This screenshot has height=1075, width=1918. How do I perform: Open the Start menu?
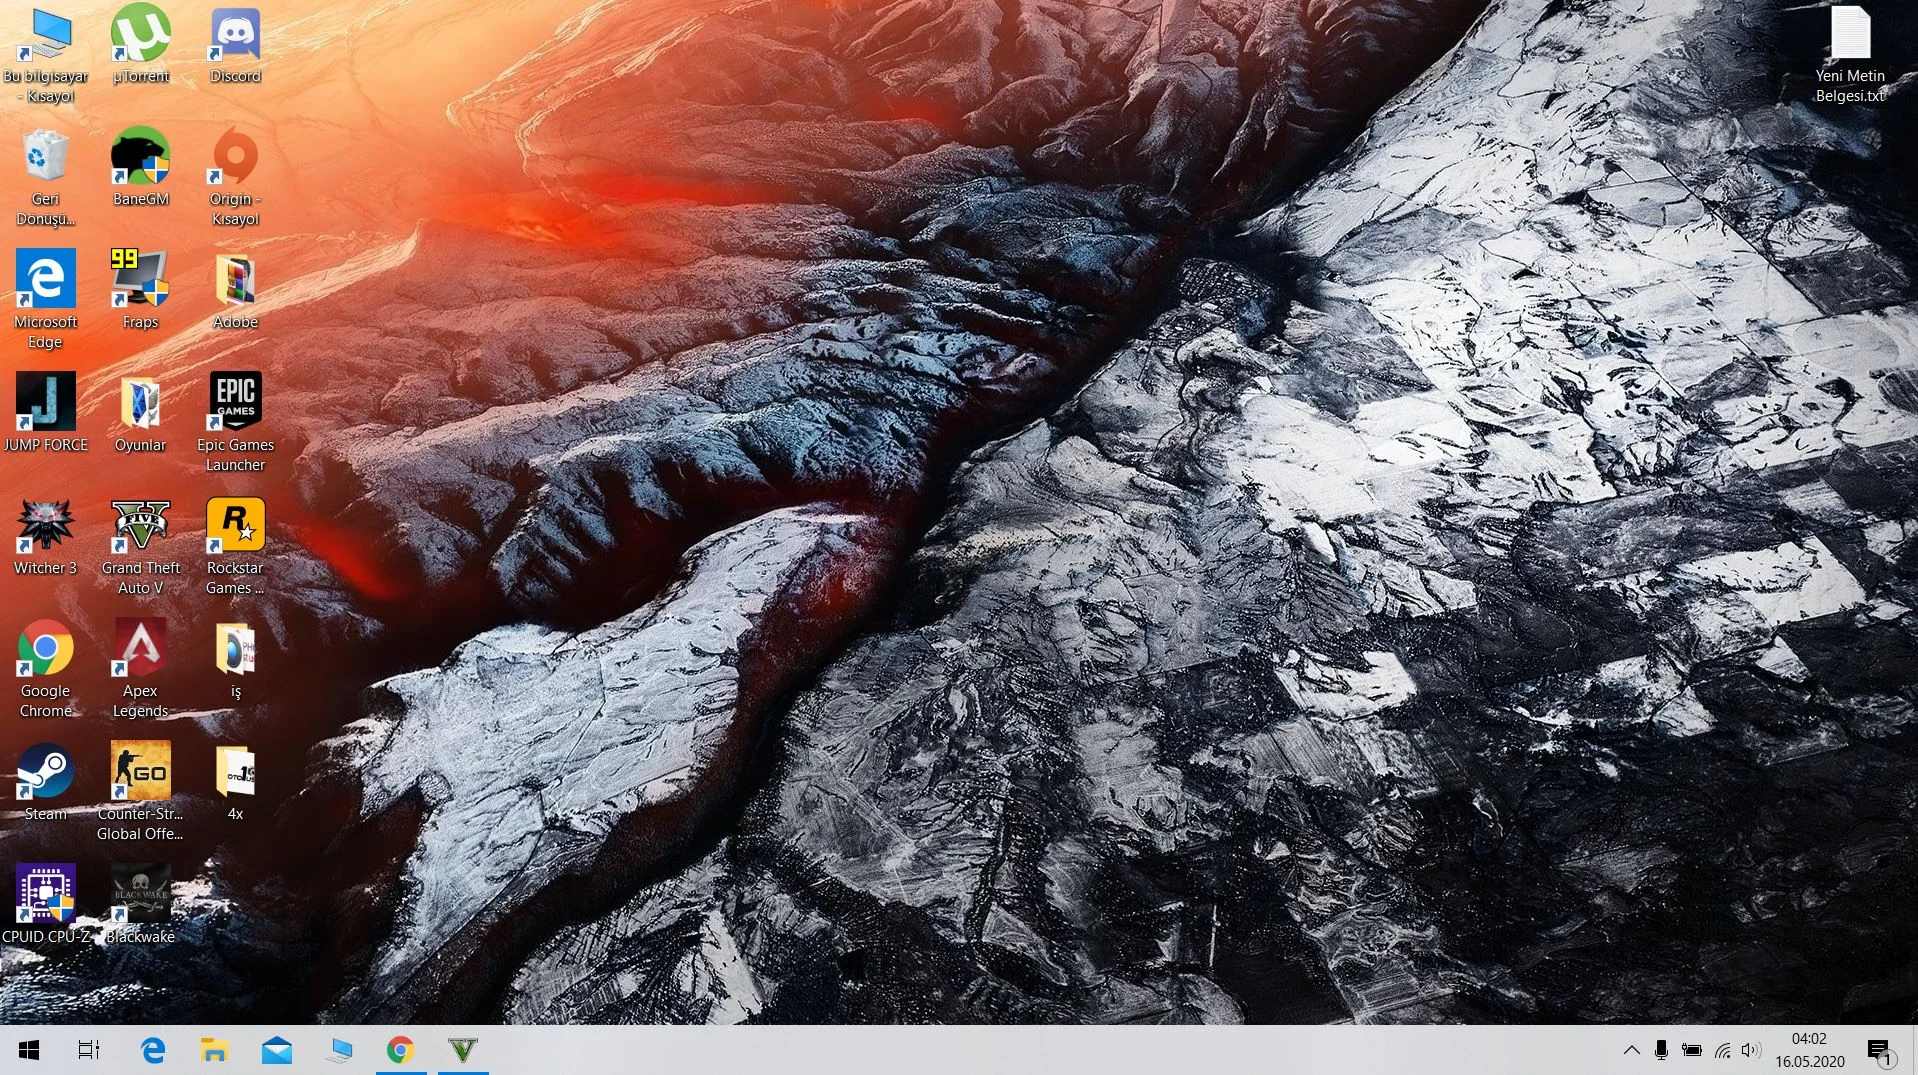[28, 1049]
